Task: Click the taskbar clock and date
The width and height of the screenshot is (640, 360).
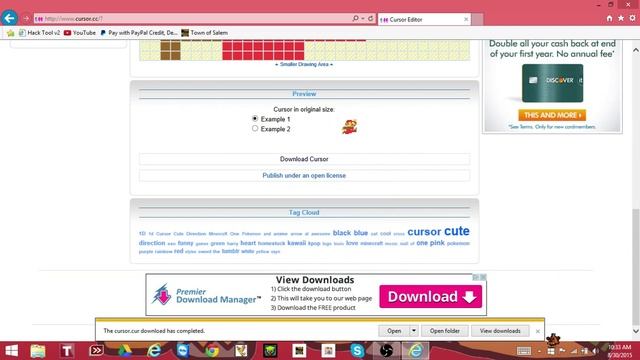Action: tap(619, 351)
